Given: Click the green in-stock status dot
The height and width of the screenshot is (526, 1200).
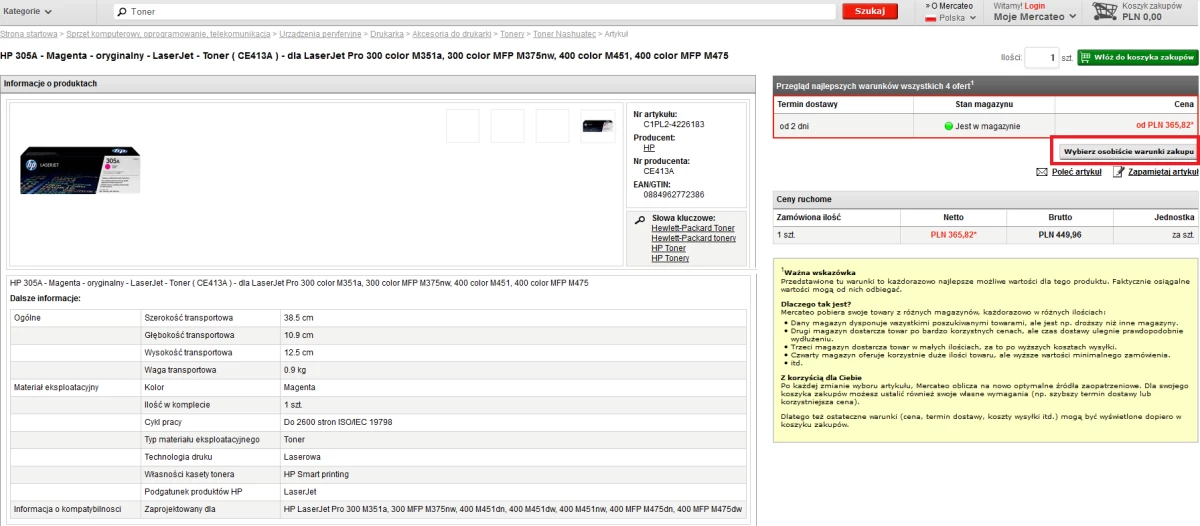Looking at the screenshot, I should (949, 126).
